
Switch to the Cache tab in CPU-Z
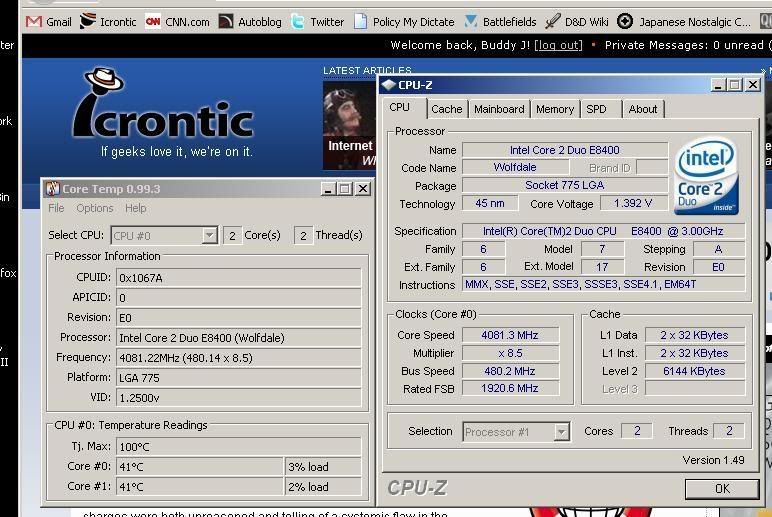coord(447,109)
